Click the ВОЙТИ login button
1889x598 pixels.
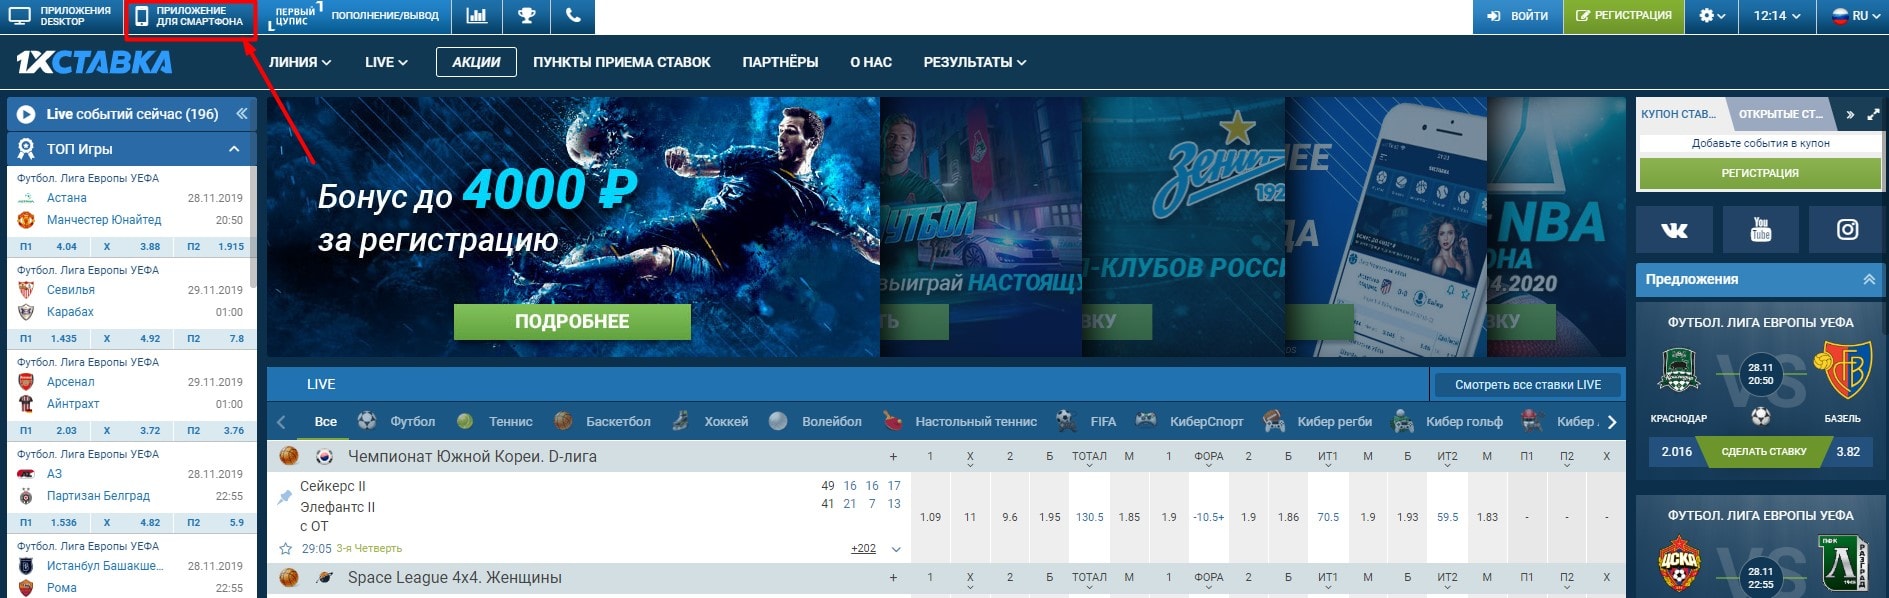pyautogui.click(x=1517, y=16)
